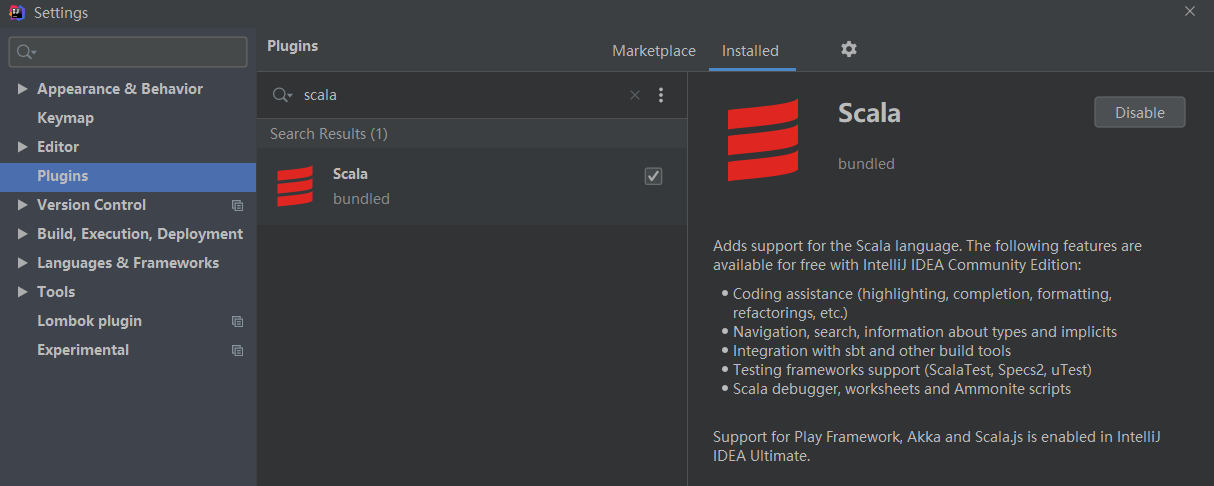Disable the Scala plugin
The image size is (1214, 486).
(x=1139, y=113)
